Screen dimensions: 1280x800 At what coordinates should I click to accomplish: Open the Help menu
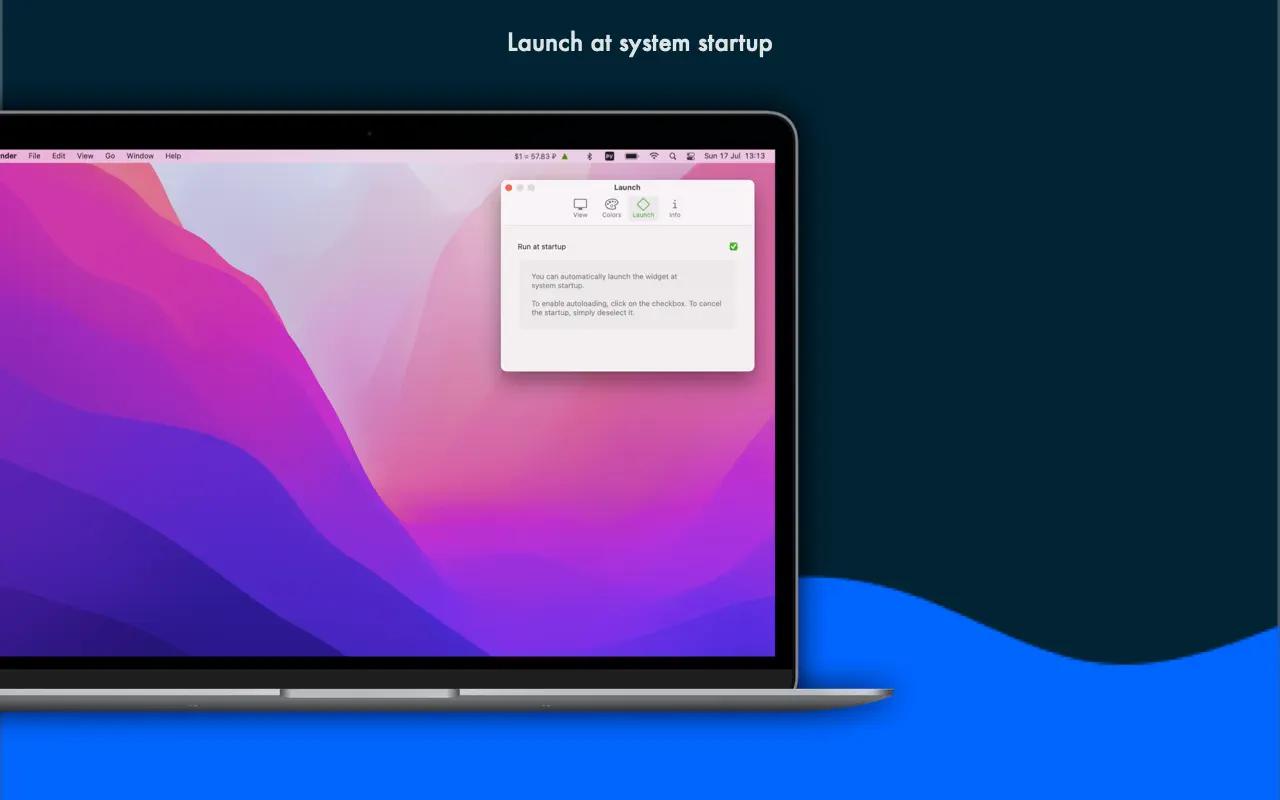pos(173,156)
